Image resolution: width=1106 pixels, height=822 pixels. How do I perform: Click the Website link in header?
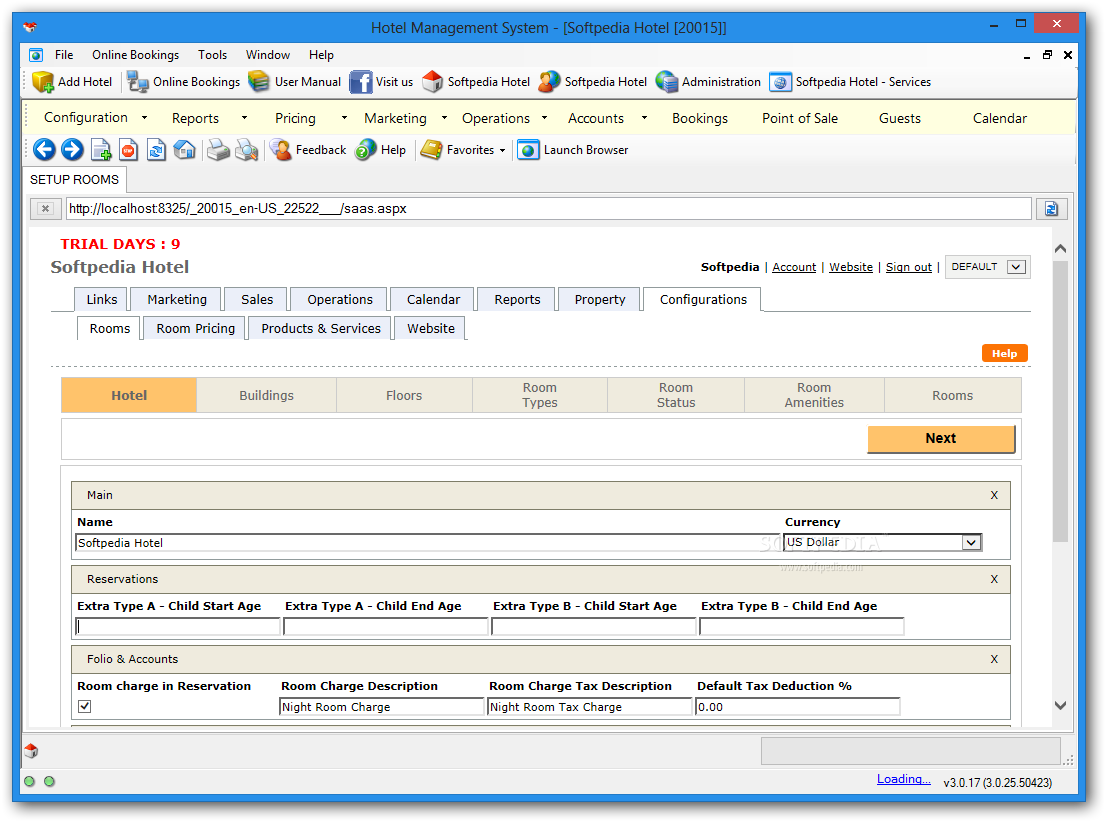point(851,267)
